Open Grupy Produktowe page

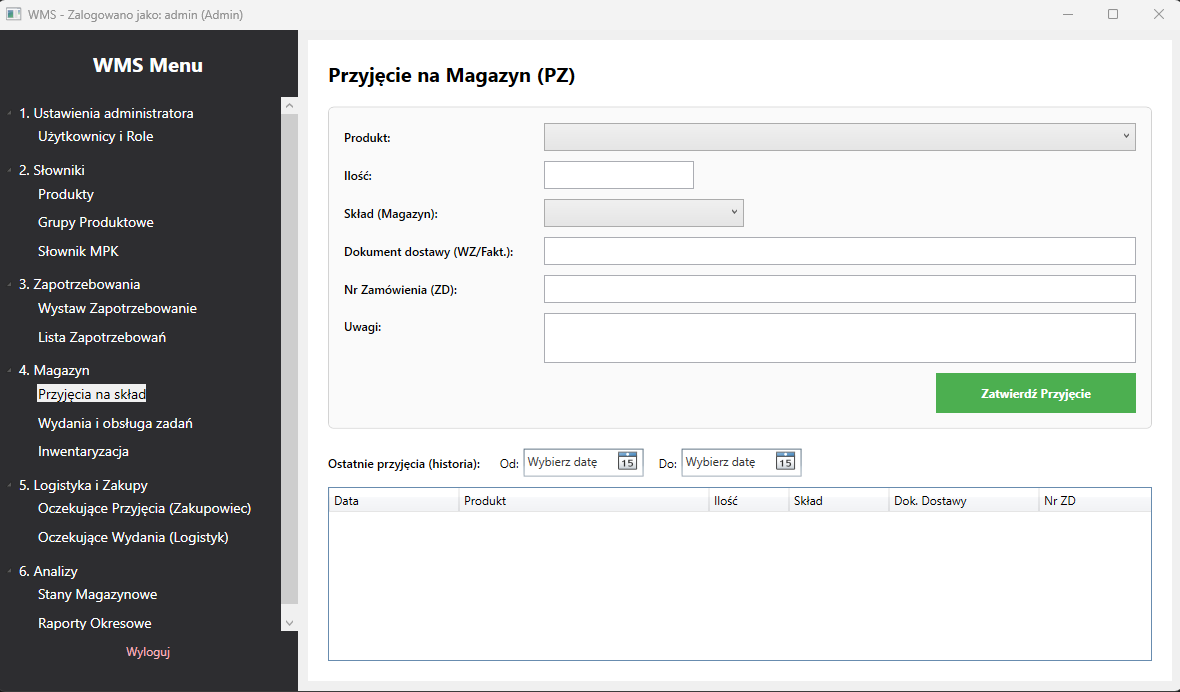[x=96, y=223]
